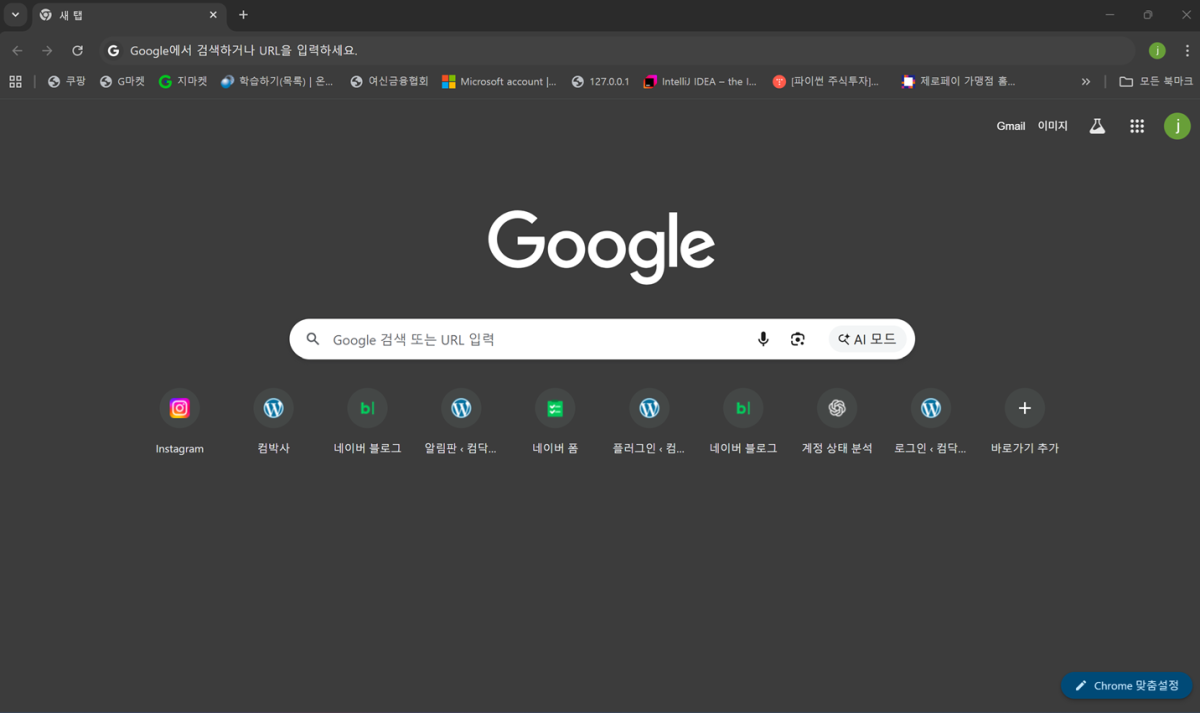The image size is (1200, 713).
Task: Open the 지마켓 bookmark
Action: (183, 82)
